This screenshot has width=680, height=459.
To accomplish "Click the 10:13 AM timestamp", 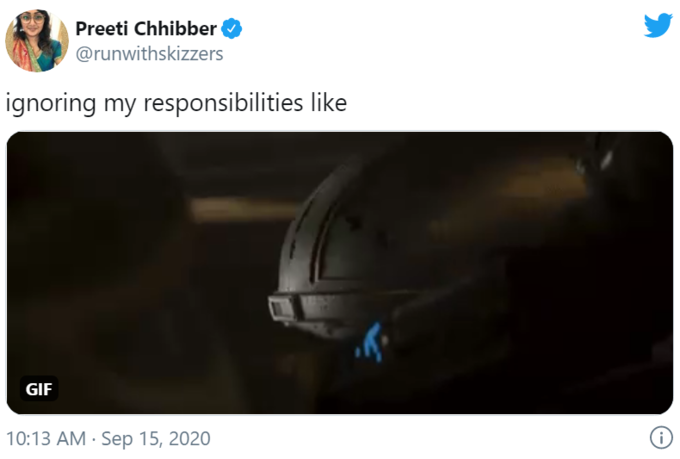I will point(46,438).
